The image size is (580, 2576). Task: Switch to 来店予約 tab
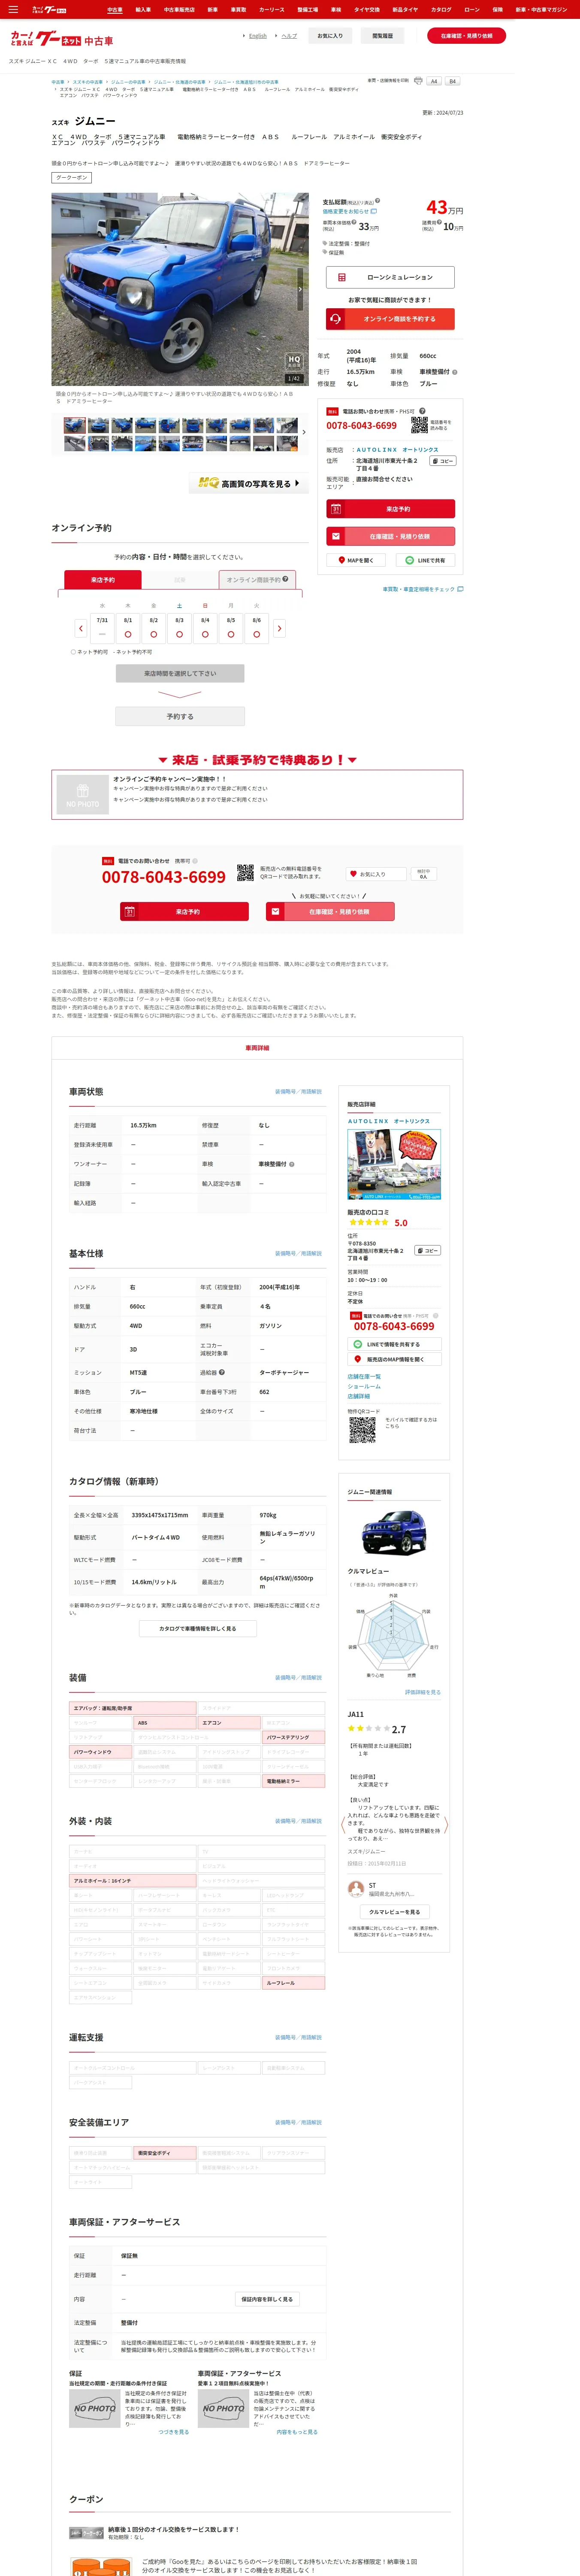pyautogui.click(x=103, y=580)
